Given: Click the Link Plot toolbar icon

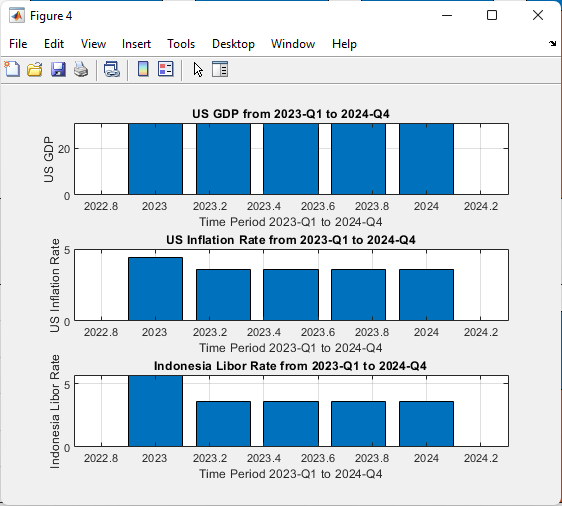Looking at the screenshot, I should [111, 69].
